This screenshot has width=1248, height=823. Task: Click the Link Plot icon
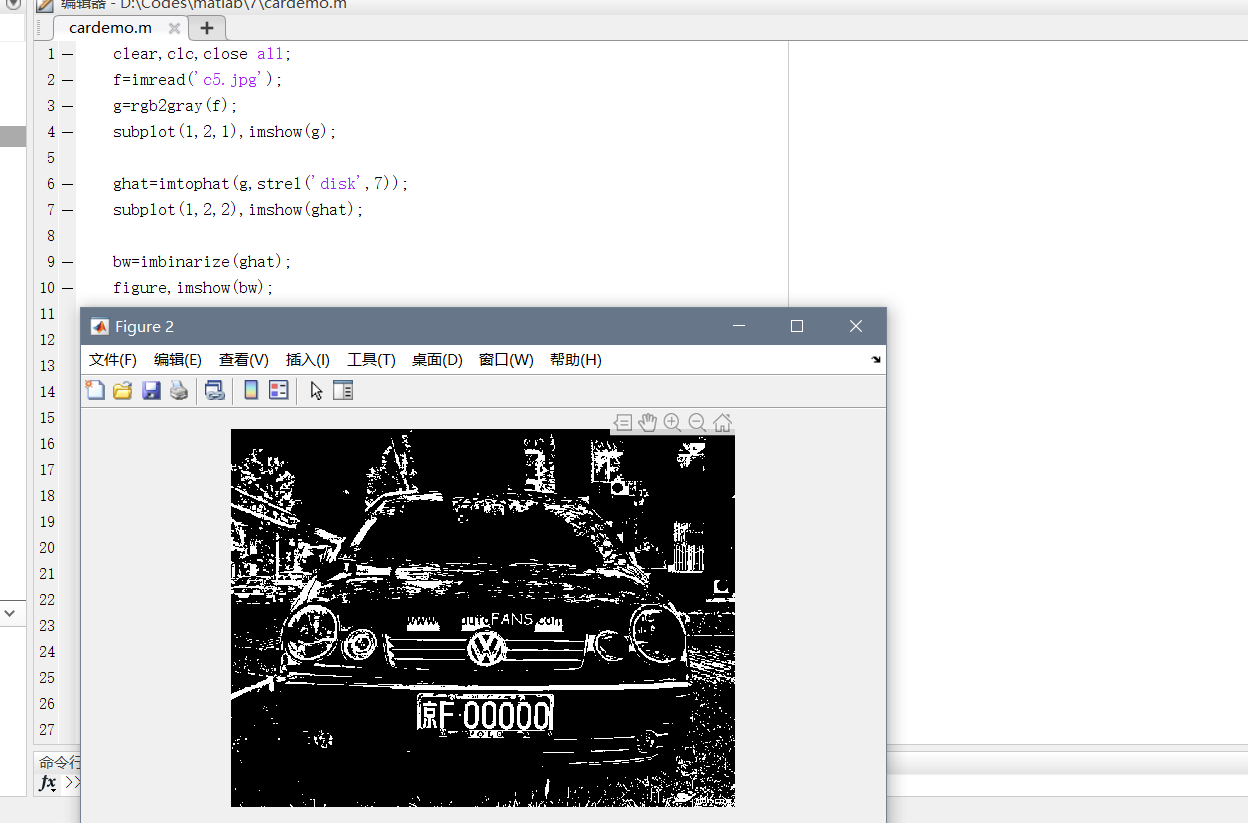coord(215,391)
